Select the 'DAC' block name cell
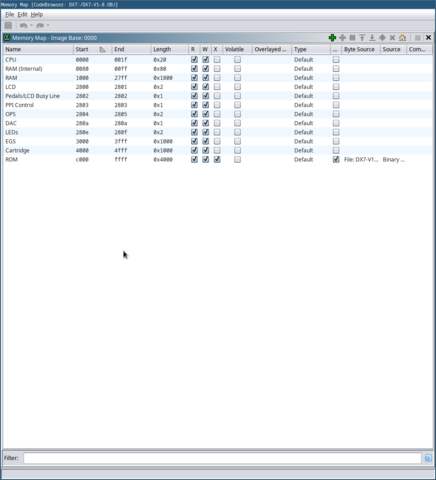Image resolution: width=436 pixels, height=480 pixels. (x=11, y=123)
